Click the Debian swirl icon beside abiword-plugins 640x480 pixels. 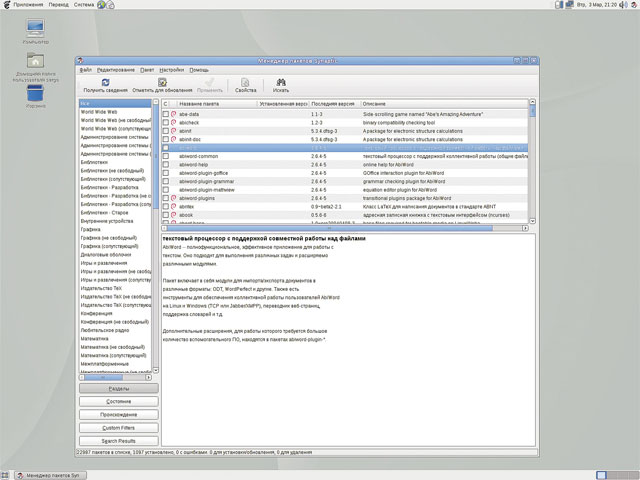[x=173, y=198]
